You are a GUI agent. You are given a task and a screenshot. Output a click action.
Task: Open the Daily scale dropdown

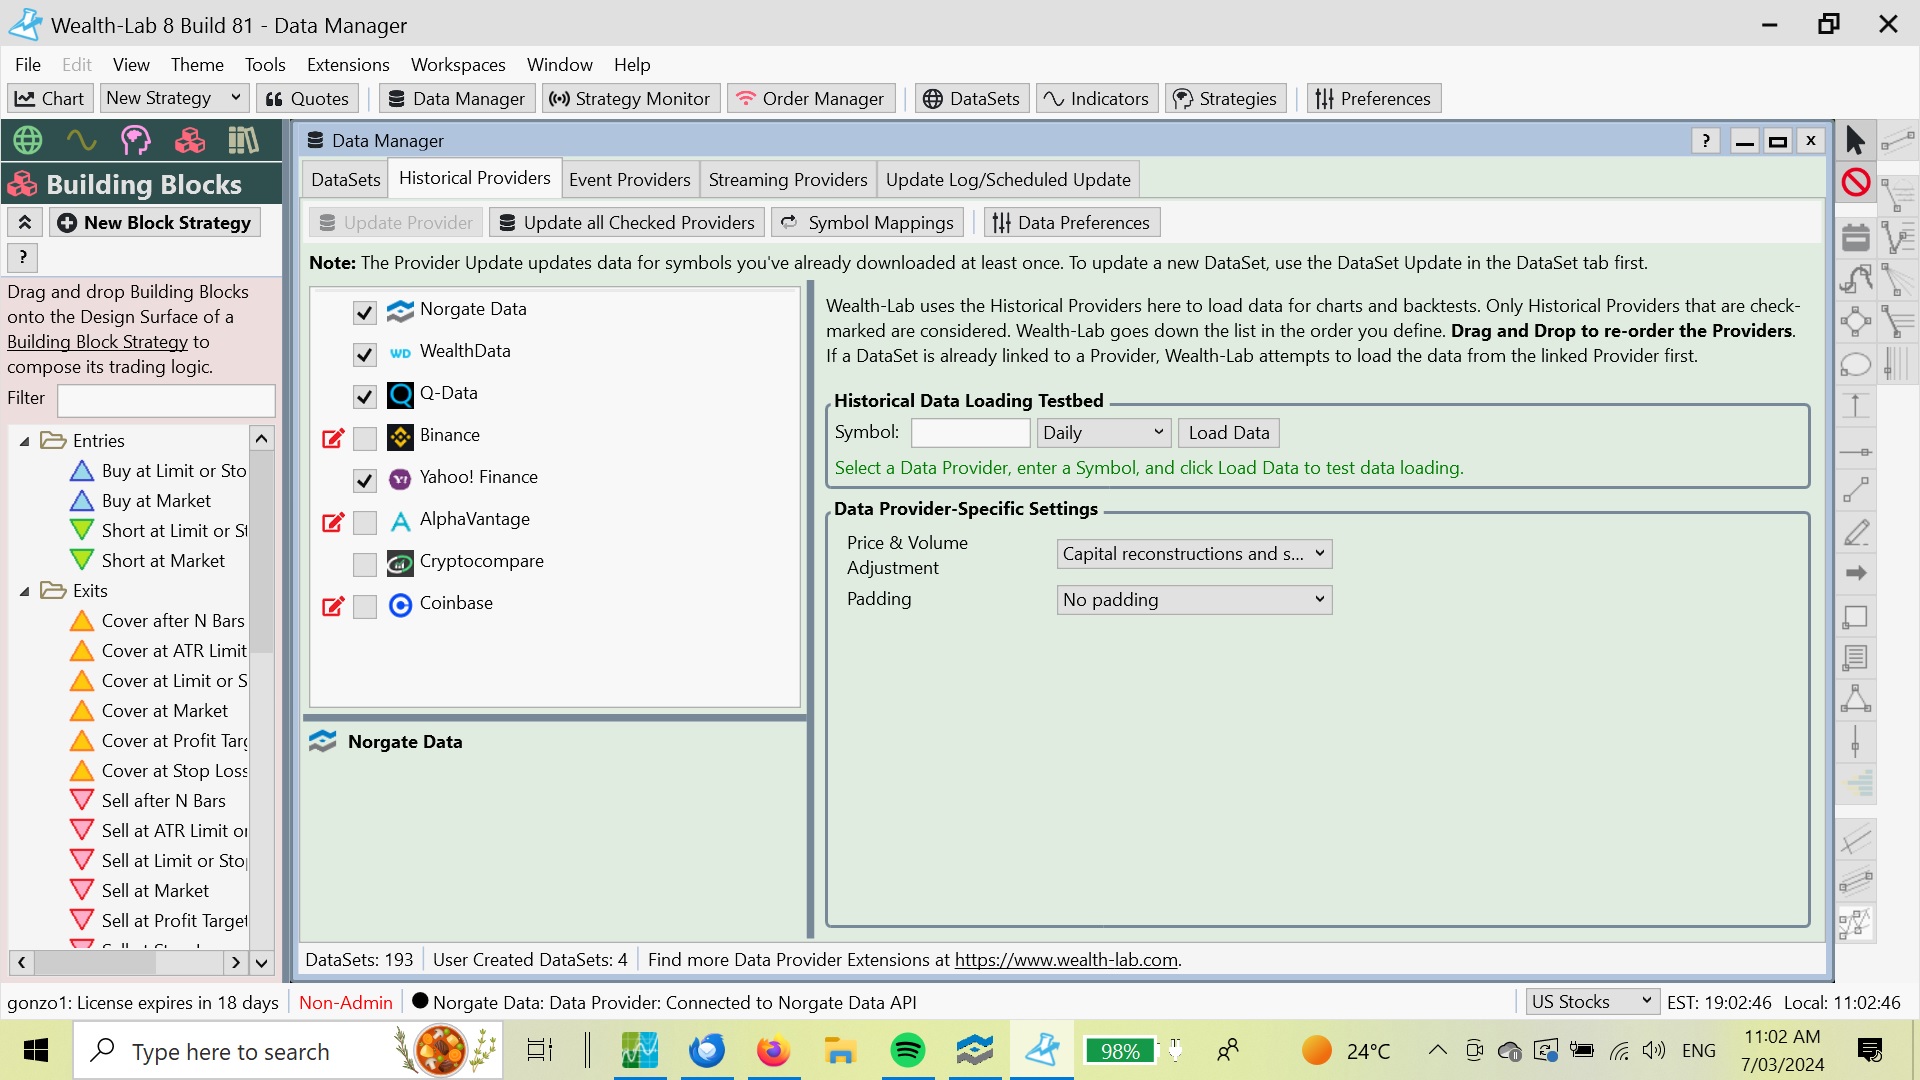[1103, 432]
